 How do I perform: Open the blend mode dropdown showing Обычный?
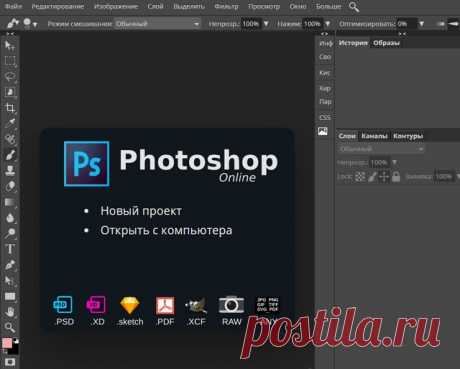click(x=157, y=24)
